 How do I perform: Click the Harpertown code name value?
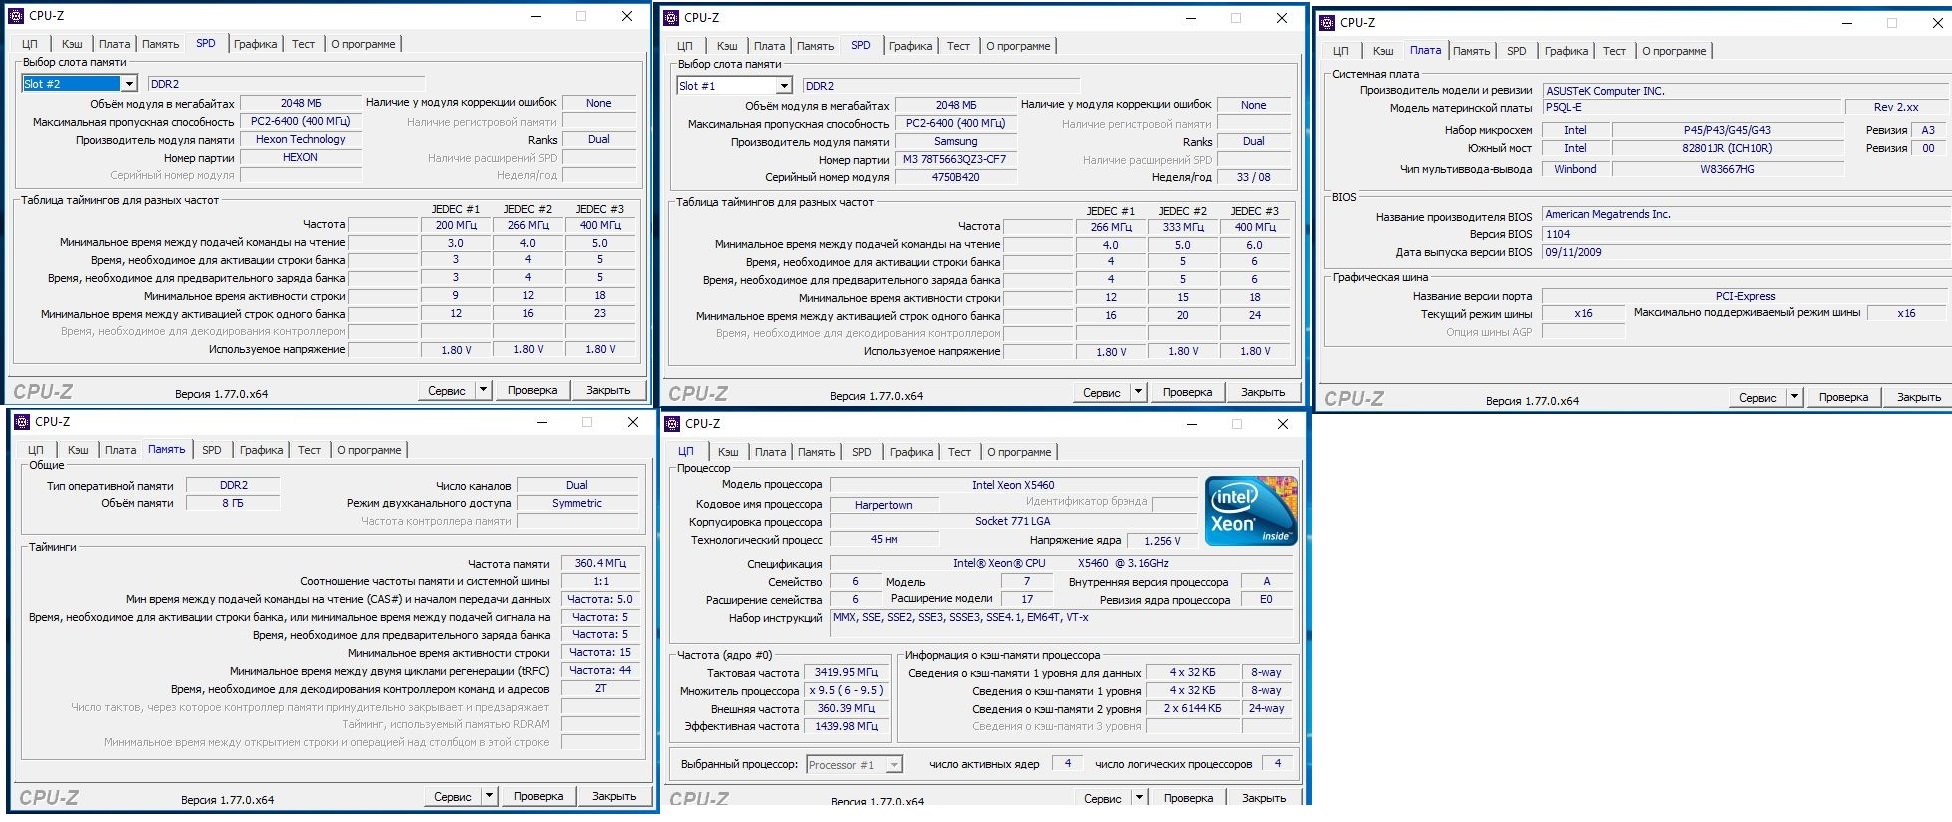tap(884, 505)
